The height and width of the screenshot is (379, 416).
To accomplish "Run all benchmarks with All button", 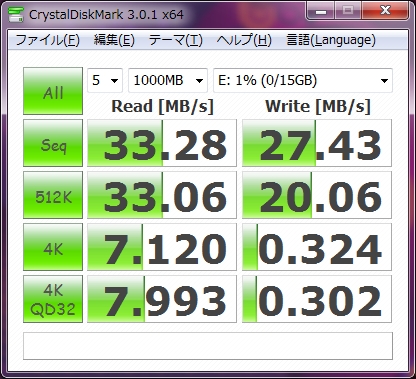I will click(53, 91).
